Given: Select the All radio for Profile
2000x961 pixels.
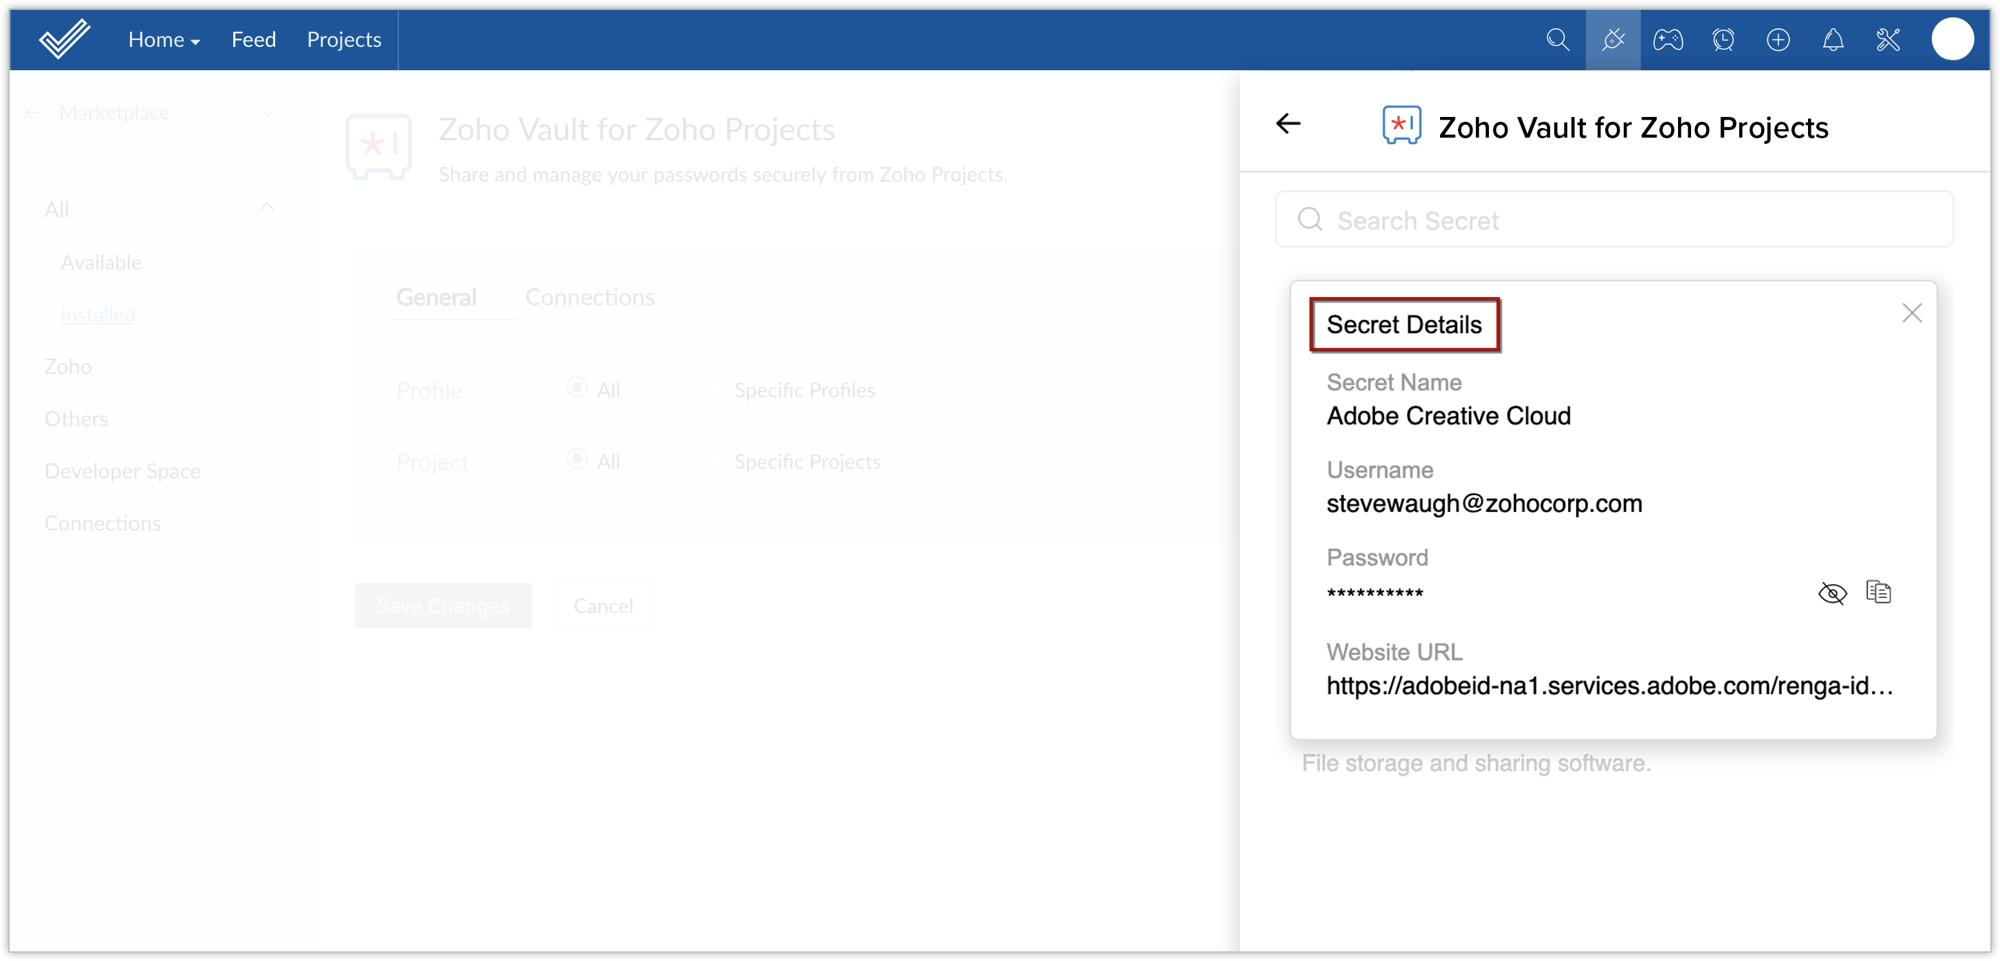Looking at the screenshot, I should [x=577, y=388].
